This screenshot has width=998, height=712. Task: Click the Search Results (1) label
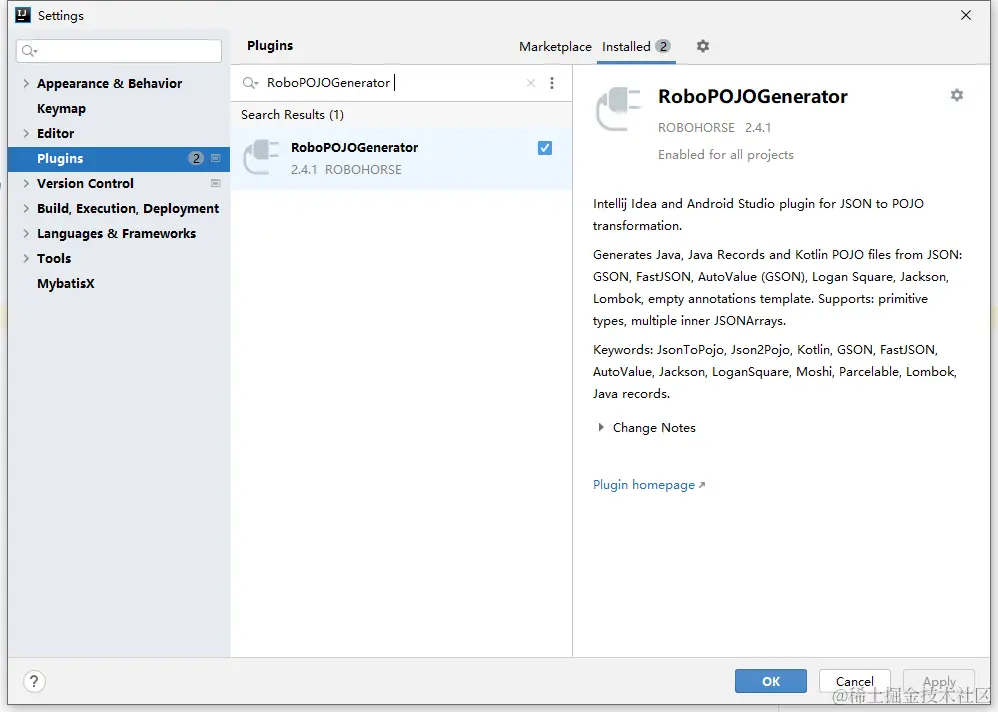pyautogui.click(x=292, y=115)
